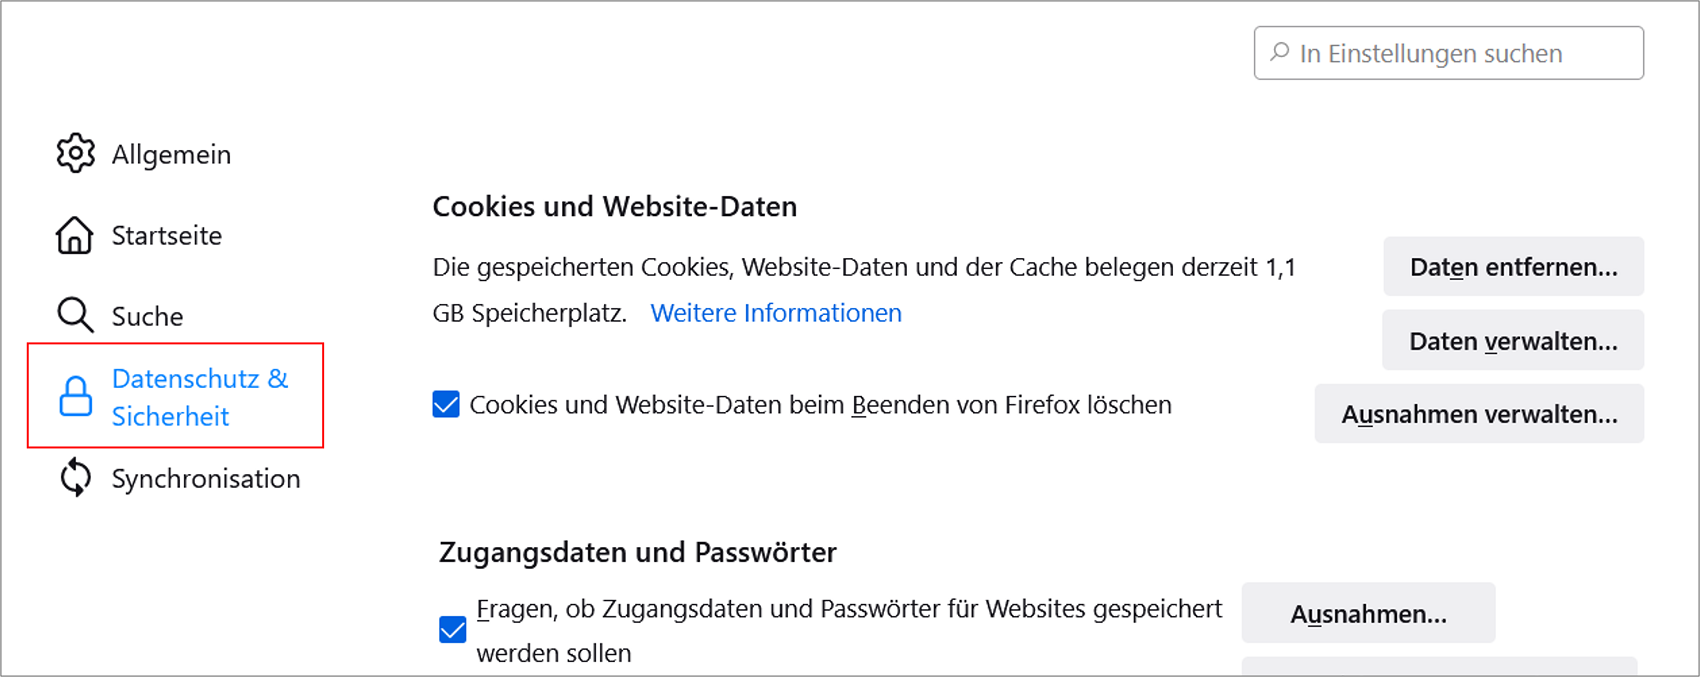Viewport: 1700px width, 677px height.
Task: Uncheck Cookies beim Beenden löschen checkbox
Action: (x=446, y=405)
